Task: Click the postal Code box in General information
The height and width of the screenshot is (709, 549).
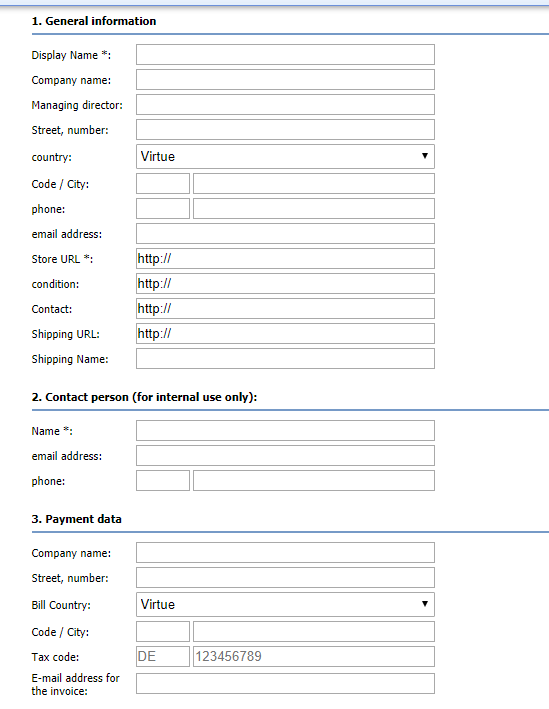Action: pos(163,184)
